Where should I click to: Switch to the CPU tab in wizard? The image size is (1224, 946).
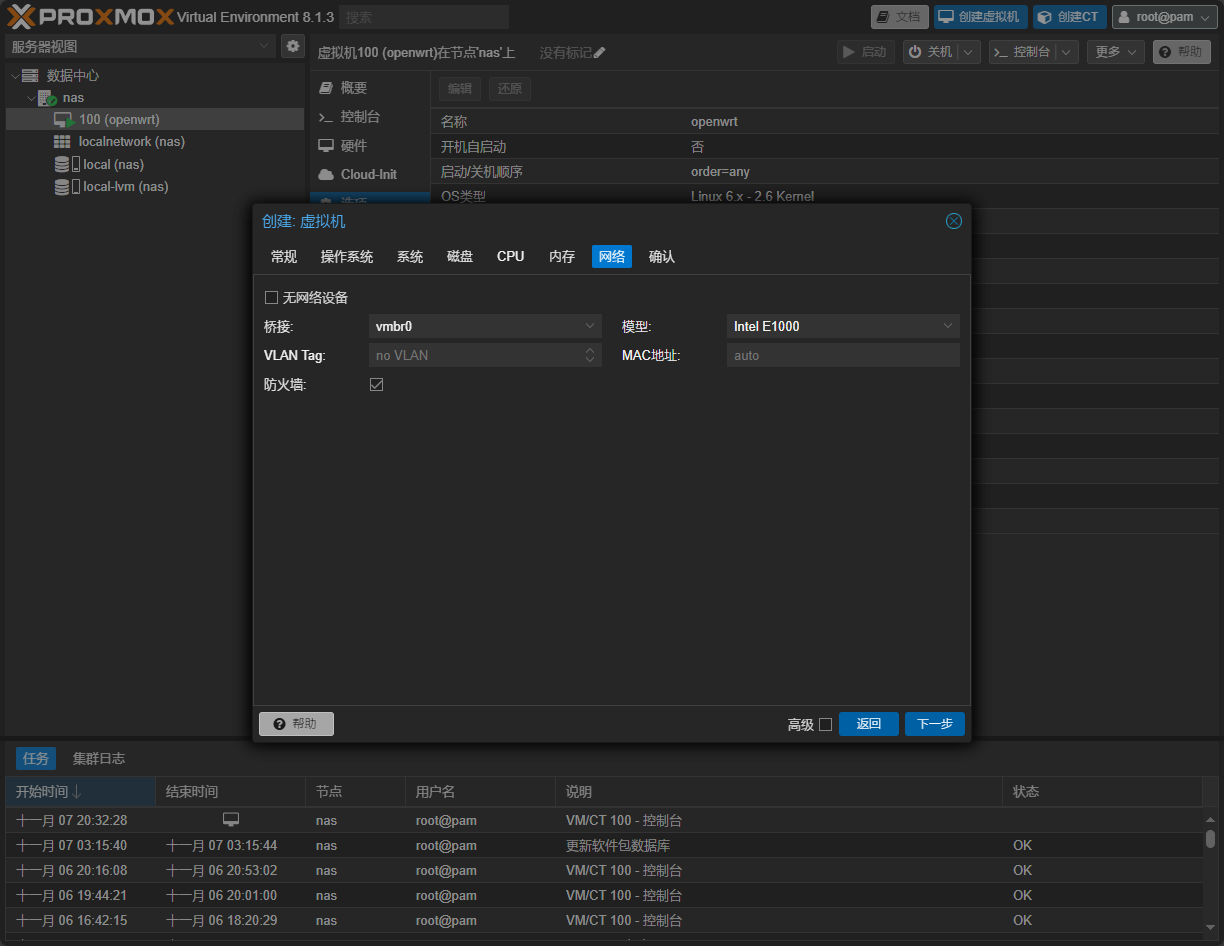coord(510,257)
